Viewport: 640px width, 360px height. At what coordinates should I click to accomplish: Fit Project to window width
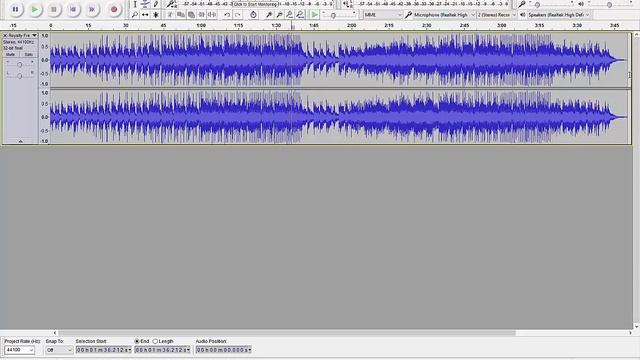[300, 15]
